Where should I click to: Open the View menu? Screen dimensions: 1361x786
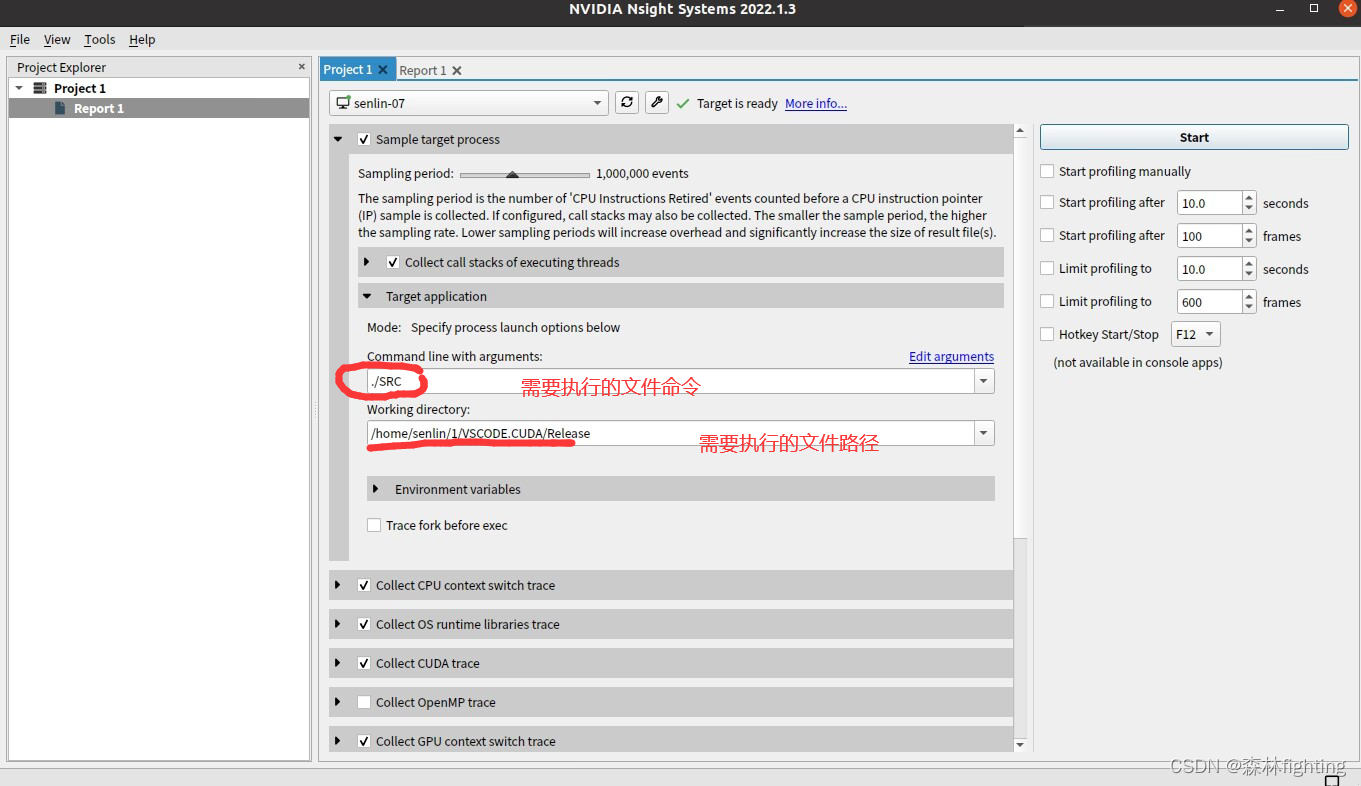pyautogui.click(x=57, y=39)
